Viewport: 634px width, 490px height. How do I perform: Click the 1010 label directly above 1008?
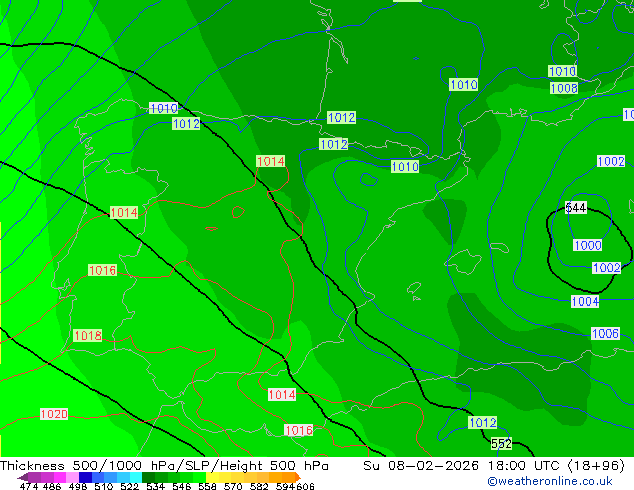click(x=562, y=72)
